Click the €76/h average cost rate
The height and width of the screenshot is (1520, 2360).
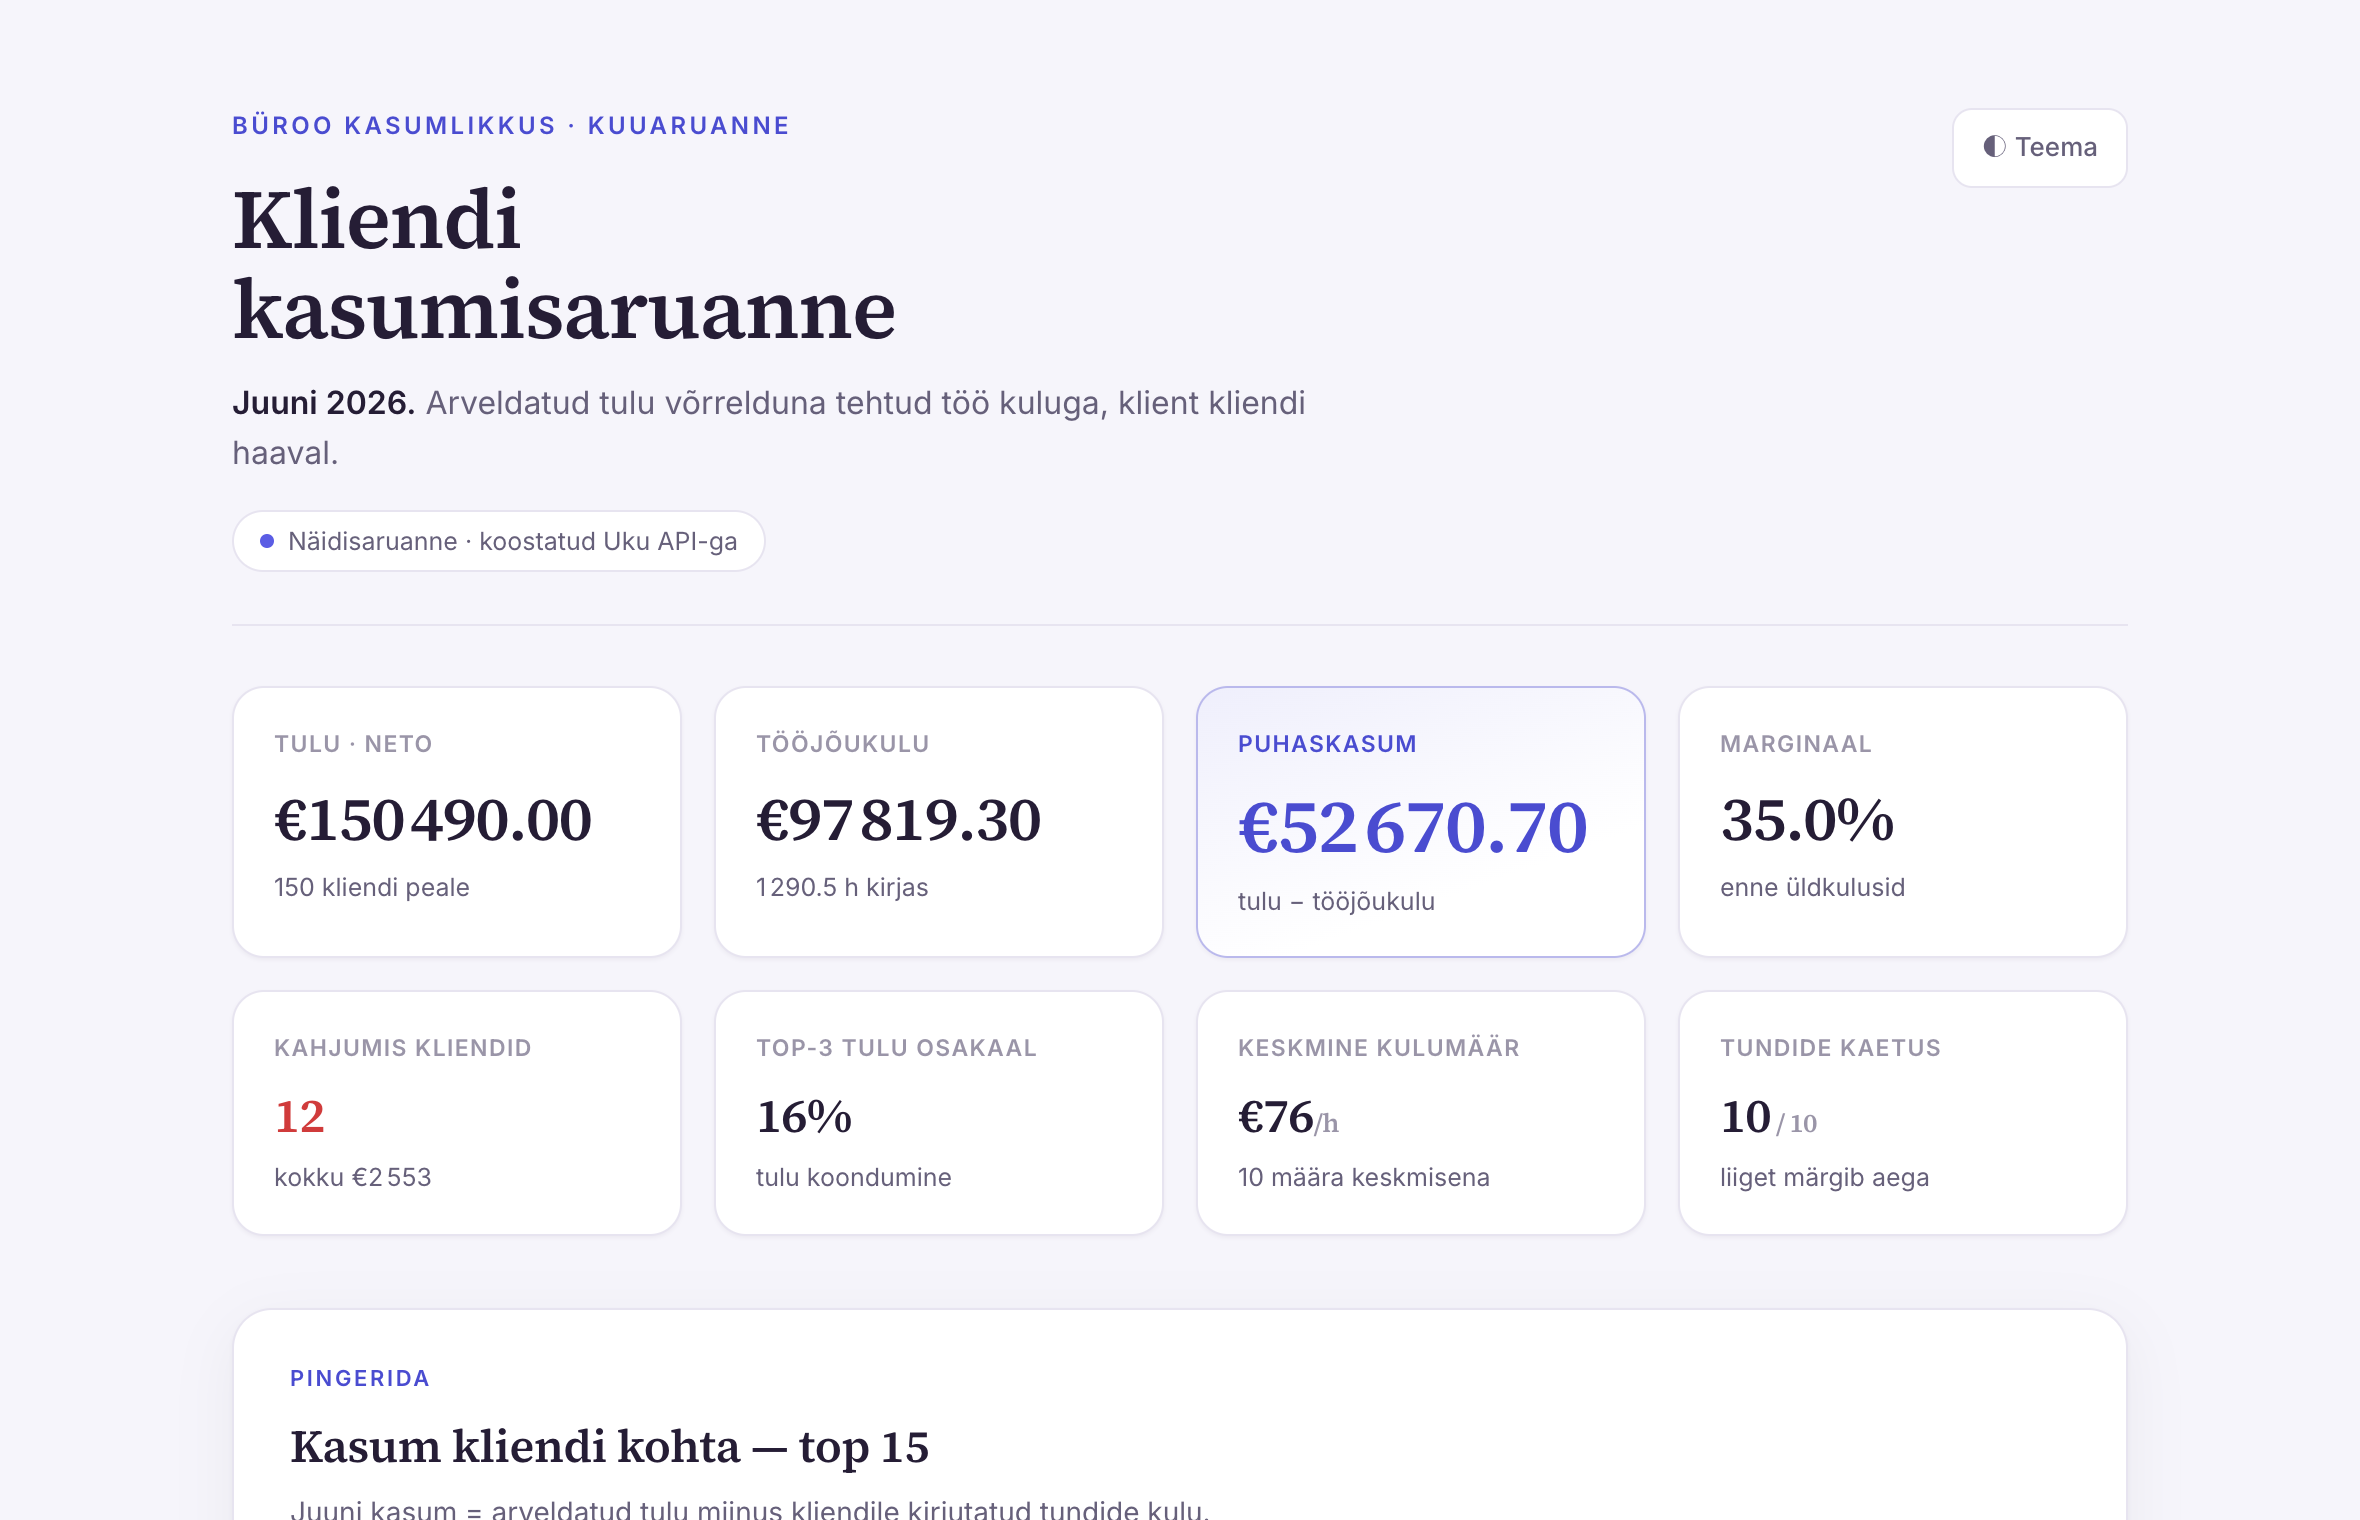(x=1288, y=1117)
